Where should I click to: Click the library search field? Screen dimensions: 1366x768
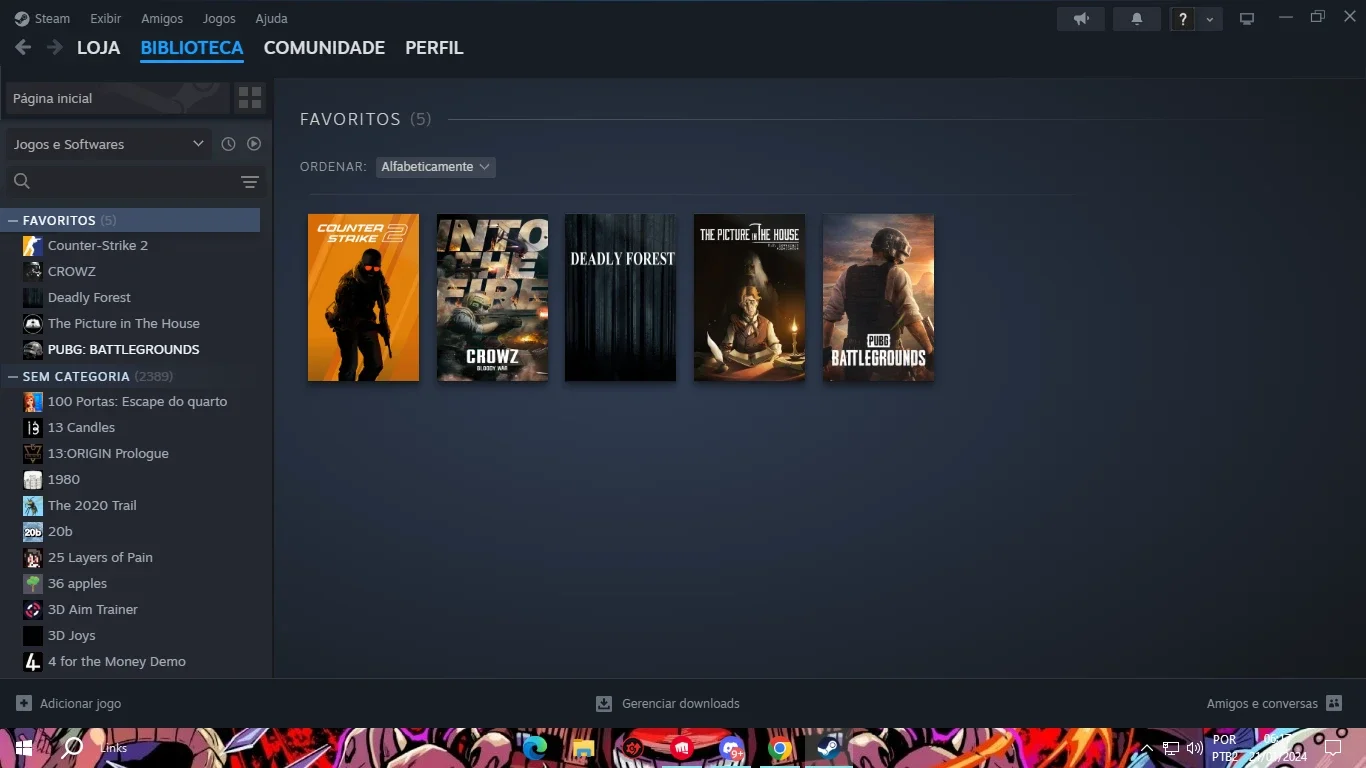(x=133, y=181)
